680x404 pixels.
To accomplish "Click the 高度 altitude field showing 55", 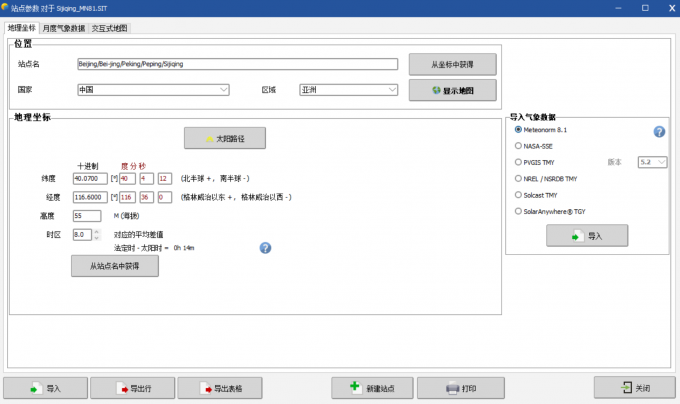I will (x=87, y=216).
